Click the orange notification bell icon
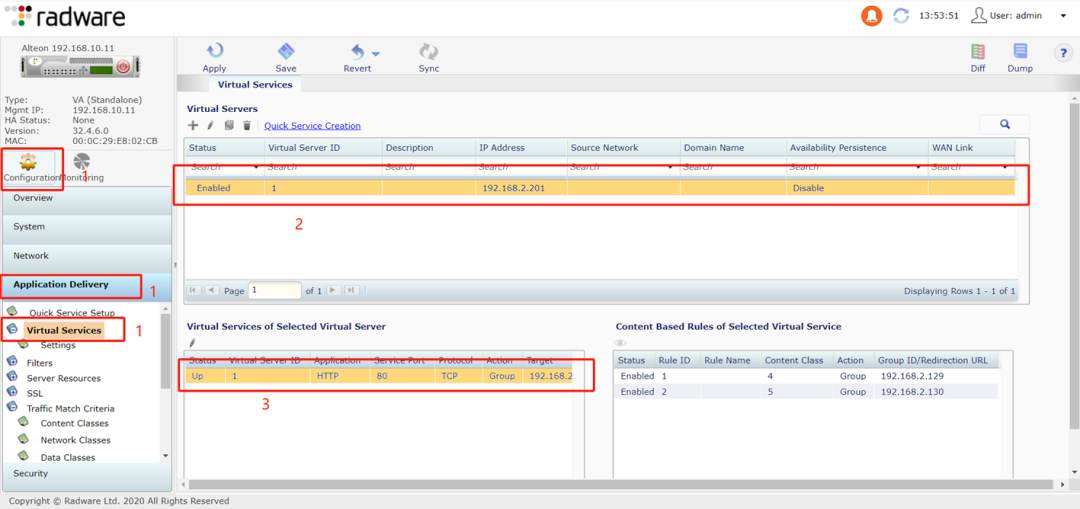 pyautogui.click(x=871, y=16)
